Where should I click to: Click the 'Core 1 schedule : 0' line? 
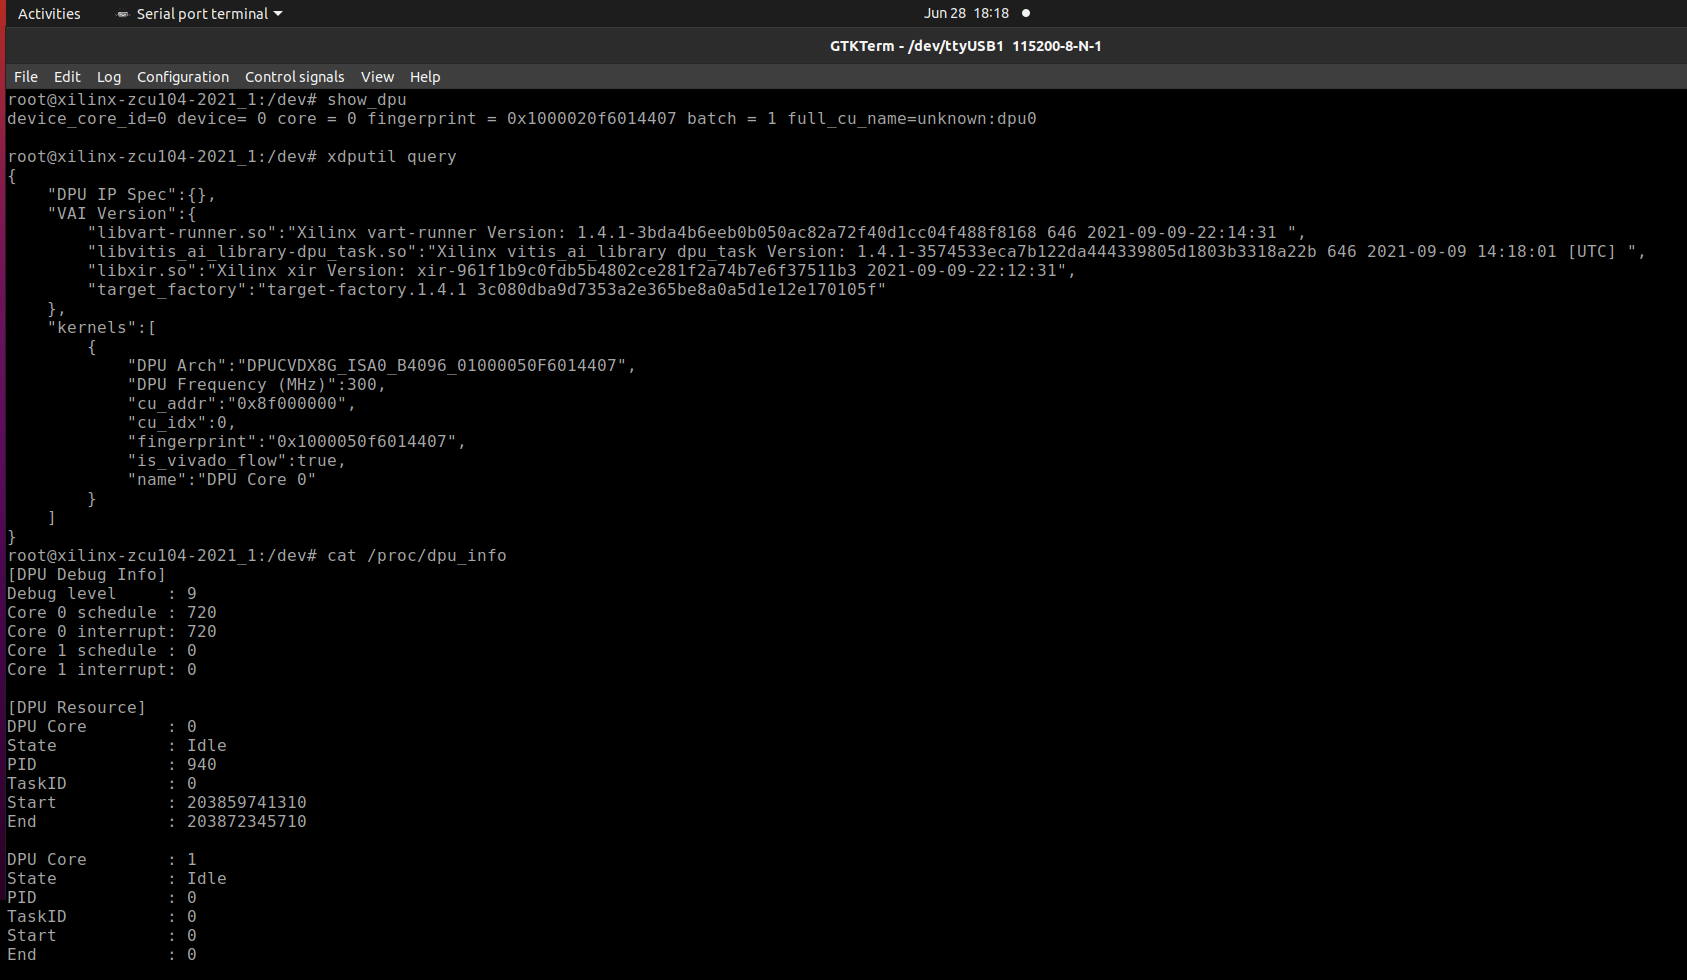(x=102, y=651)
